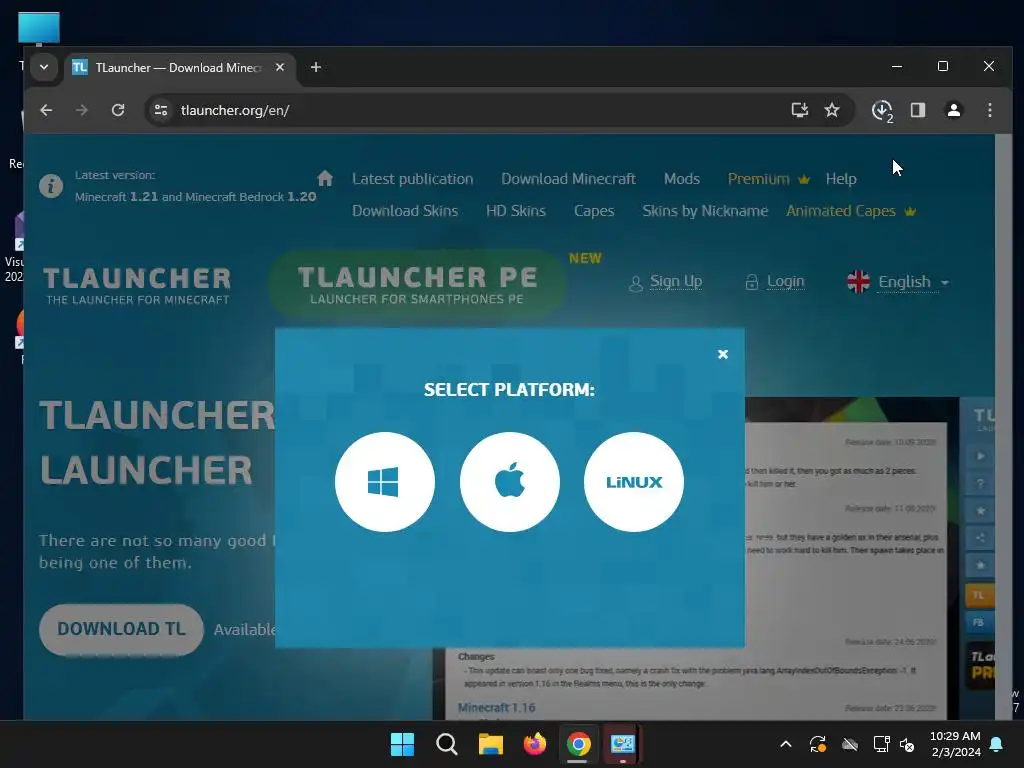Screen dimensions: 1024x768
Task: Click the website home icon
Action: [325, 178]
